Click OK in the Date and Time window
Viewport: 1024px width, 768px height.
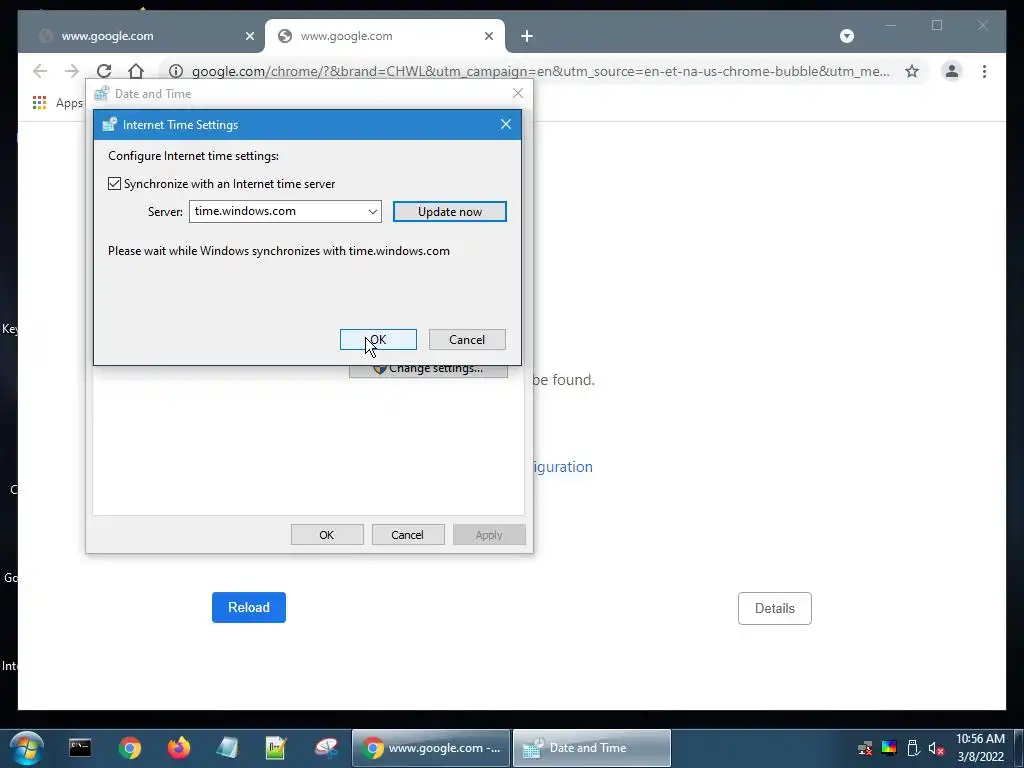pos(327,535)
